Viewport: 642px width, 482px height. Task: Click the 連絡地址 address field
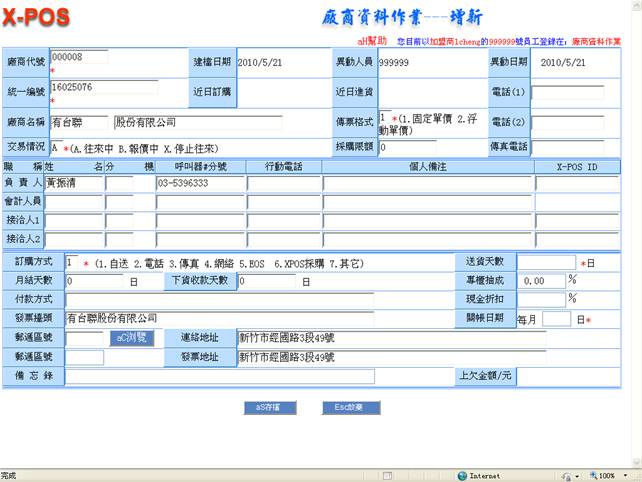tap(391, 338)
